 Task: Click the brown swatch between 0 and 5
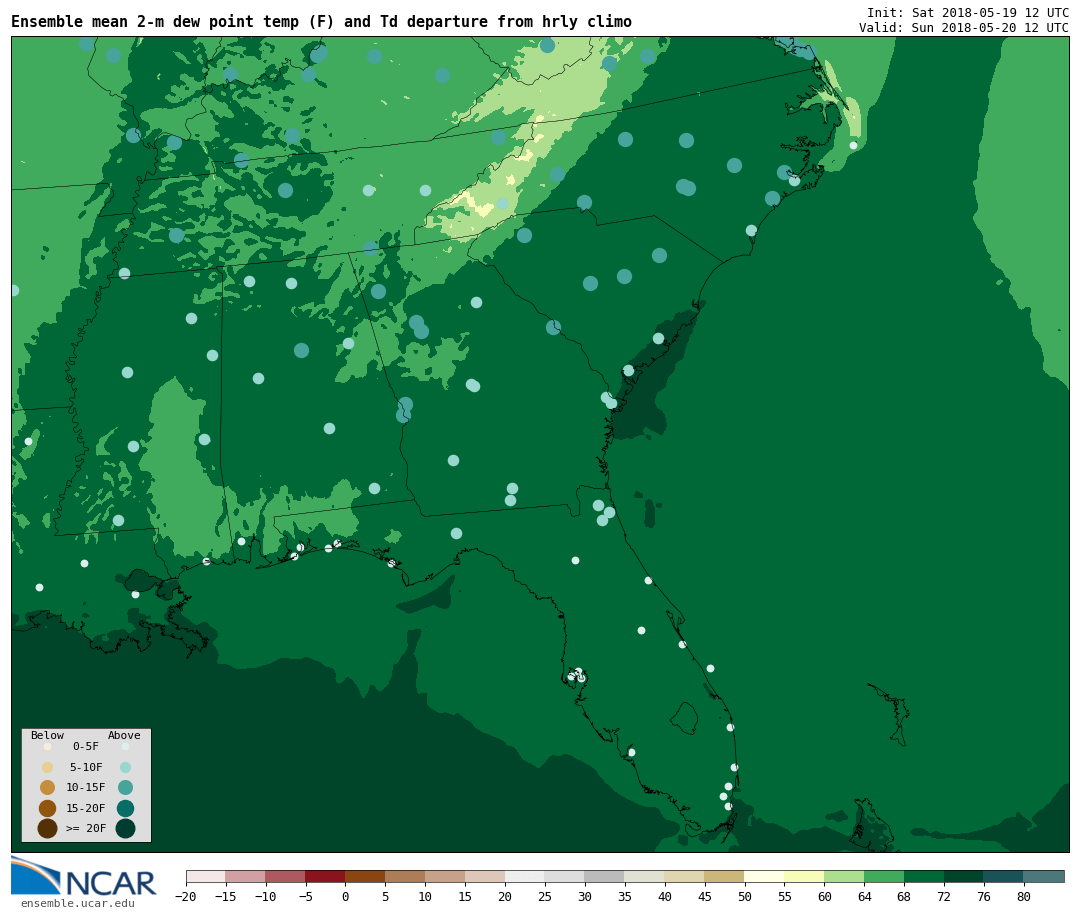366,876
